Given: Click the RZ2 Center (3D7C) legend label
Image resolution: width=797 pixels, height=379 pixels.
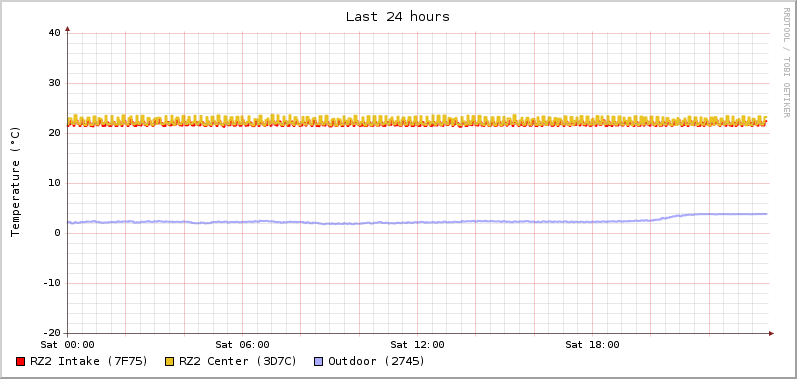Looking at the screenshot, I should (x=238, y=361).
